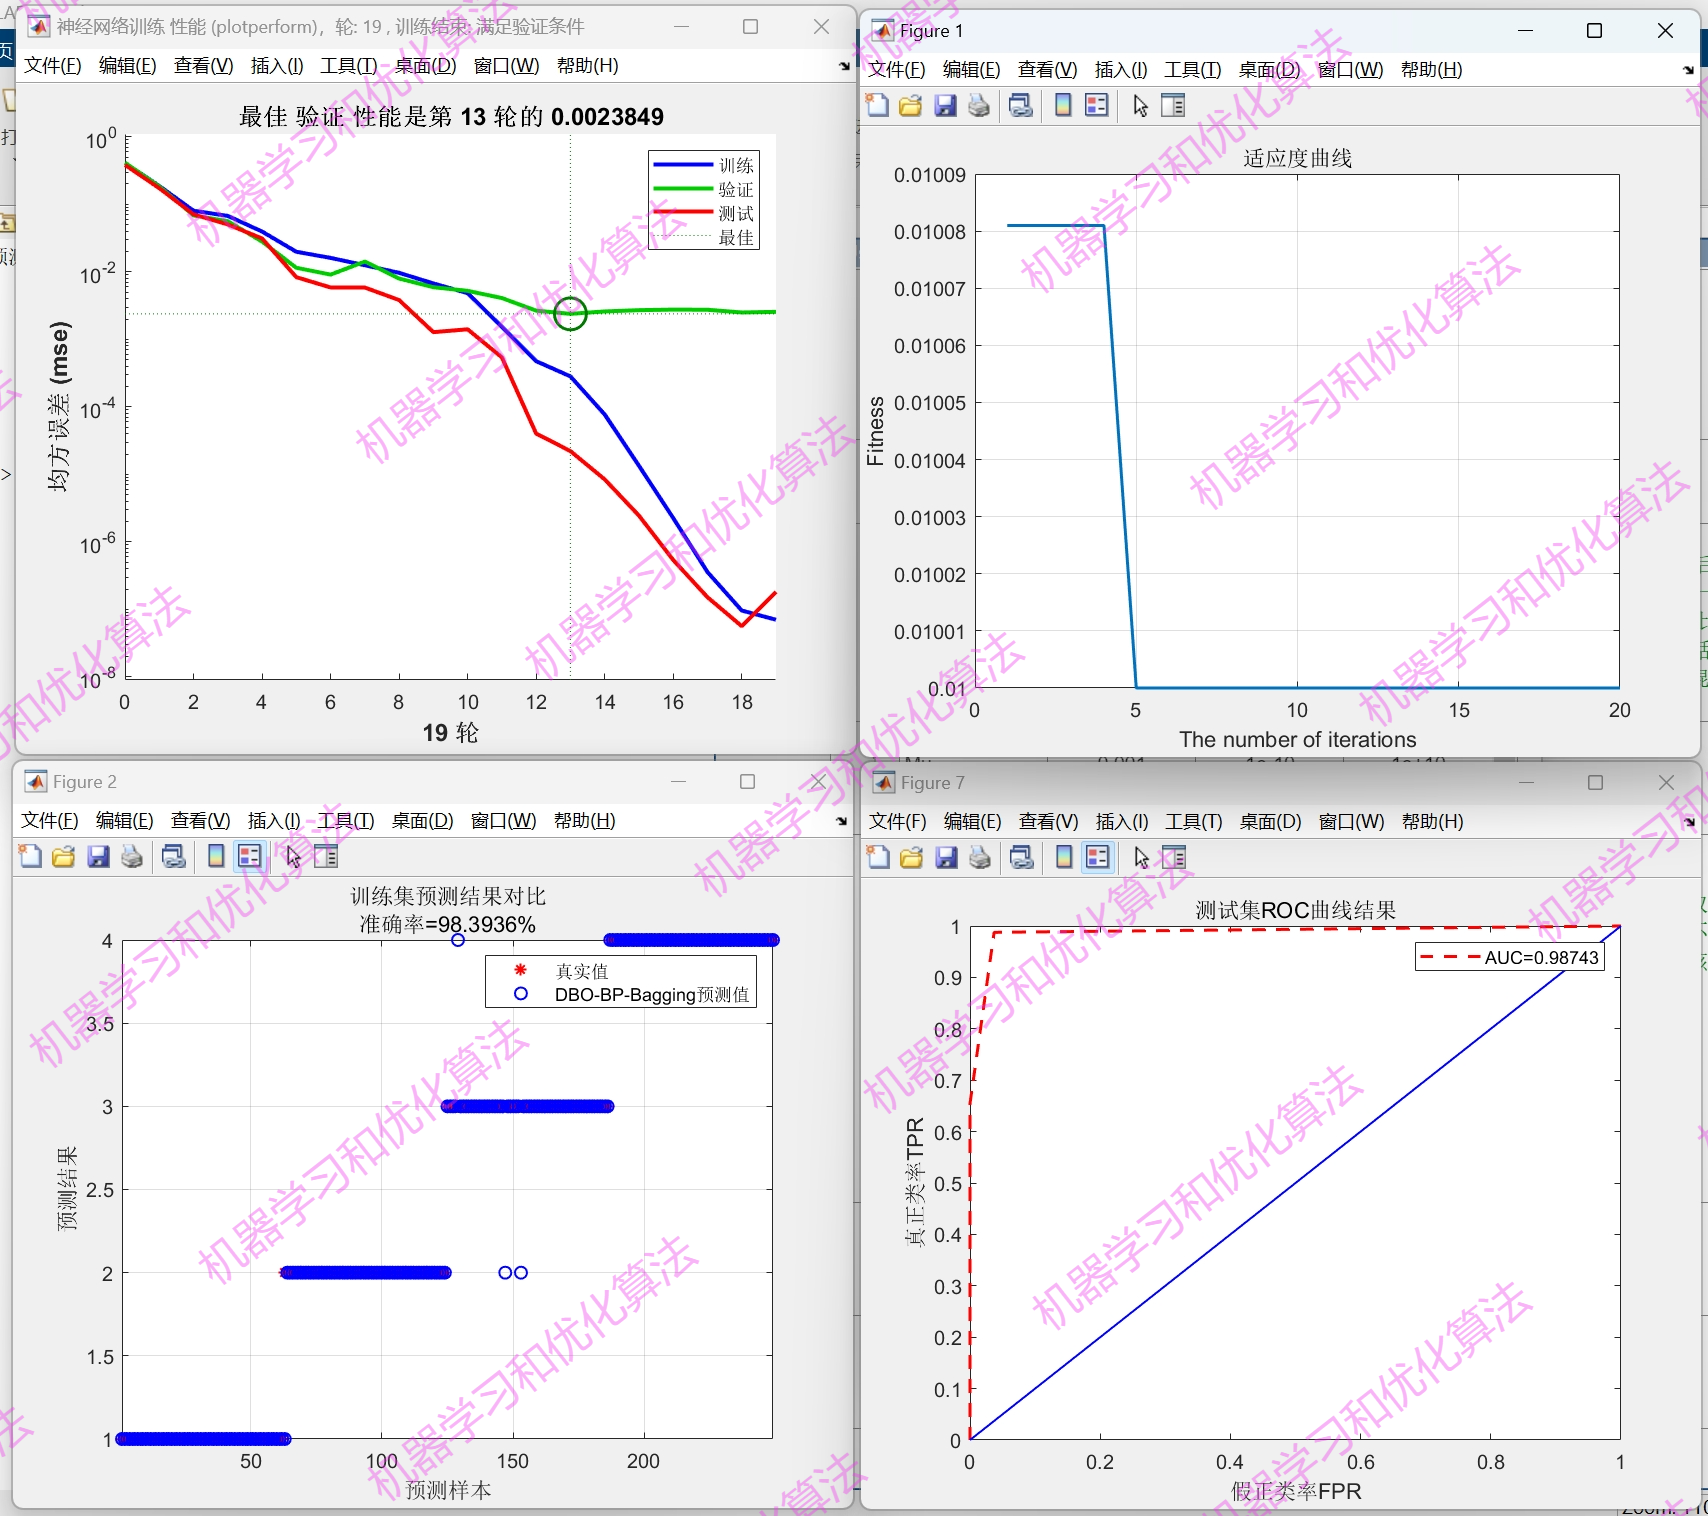
Task: Pick the colorbar gradient swatch in Figure 2 toolbar
Action: point(216,856)
